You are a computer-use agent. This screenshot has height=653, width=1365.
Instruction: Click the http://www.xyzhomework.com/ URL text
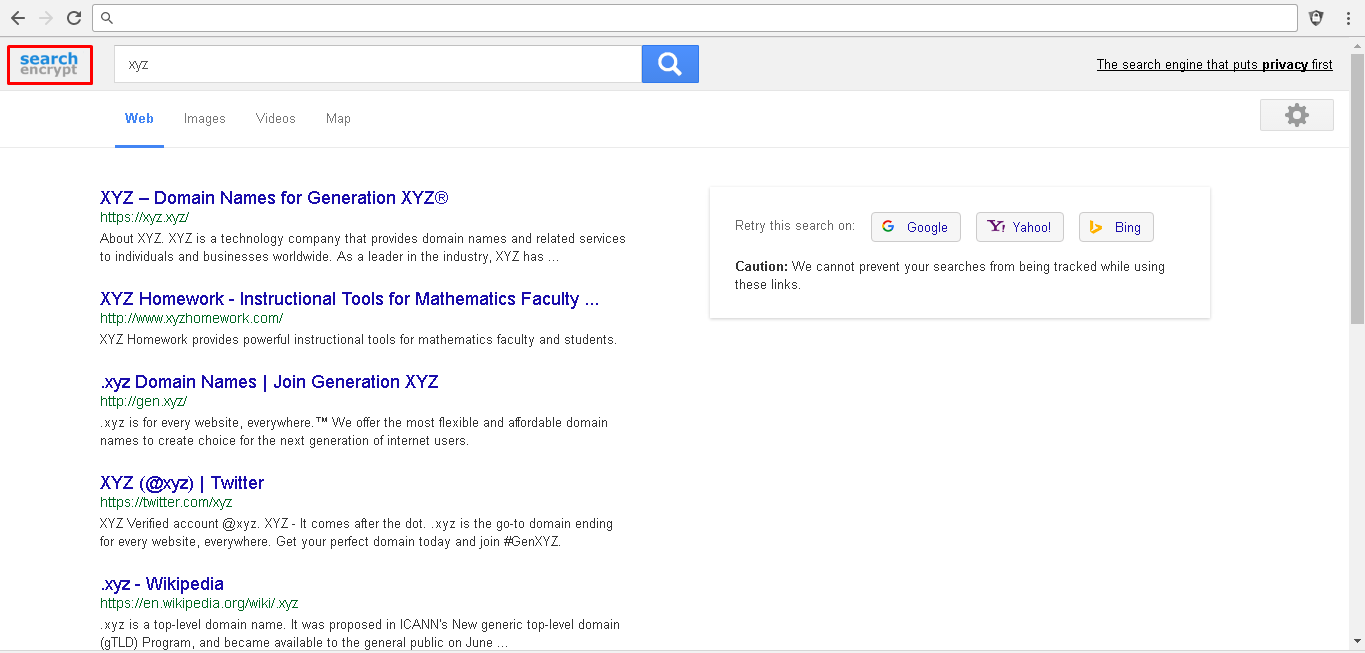[192, 318]
